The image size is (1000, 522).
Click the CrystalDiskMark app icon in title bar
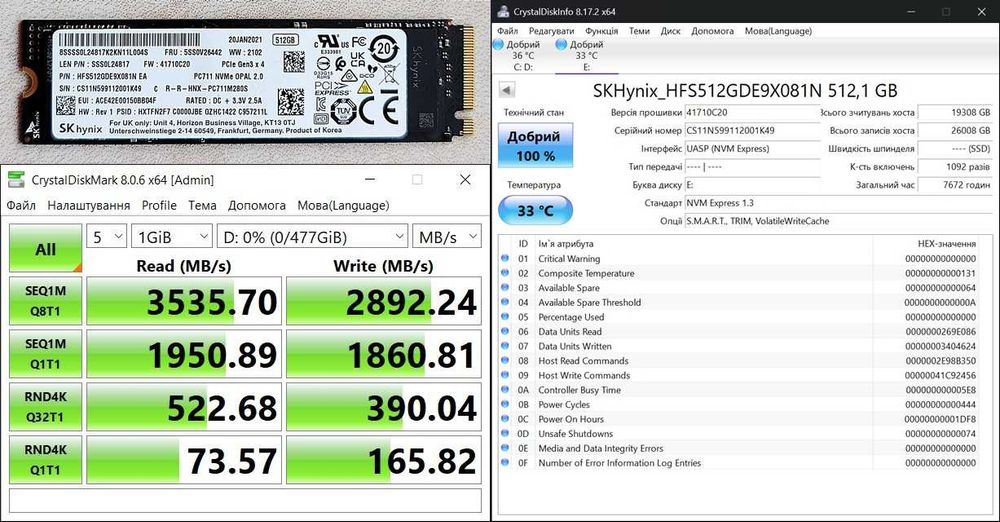16,179
